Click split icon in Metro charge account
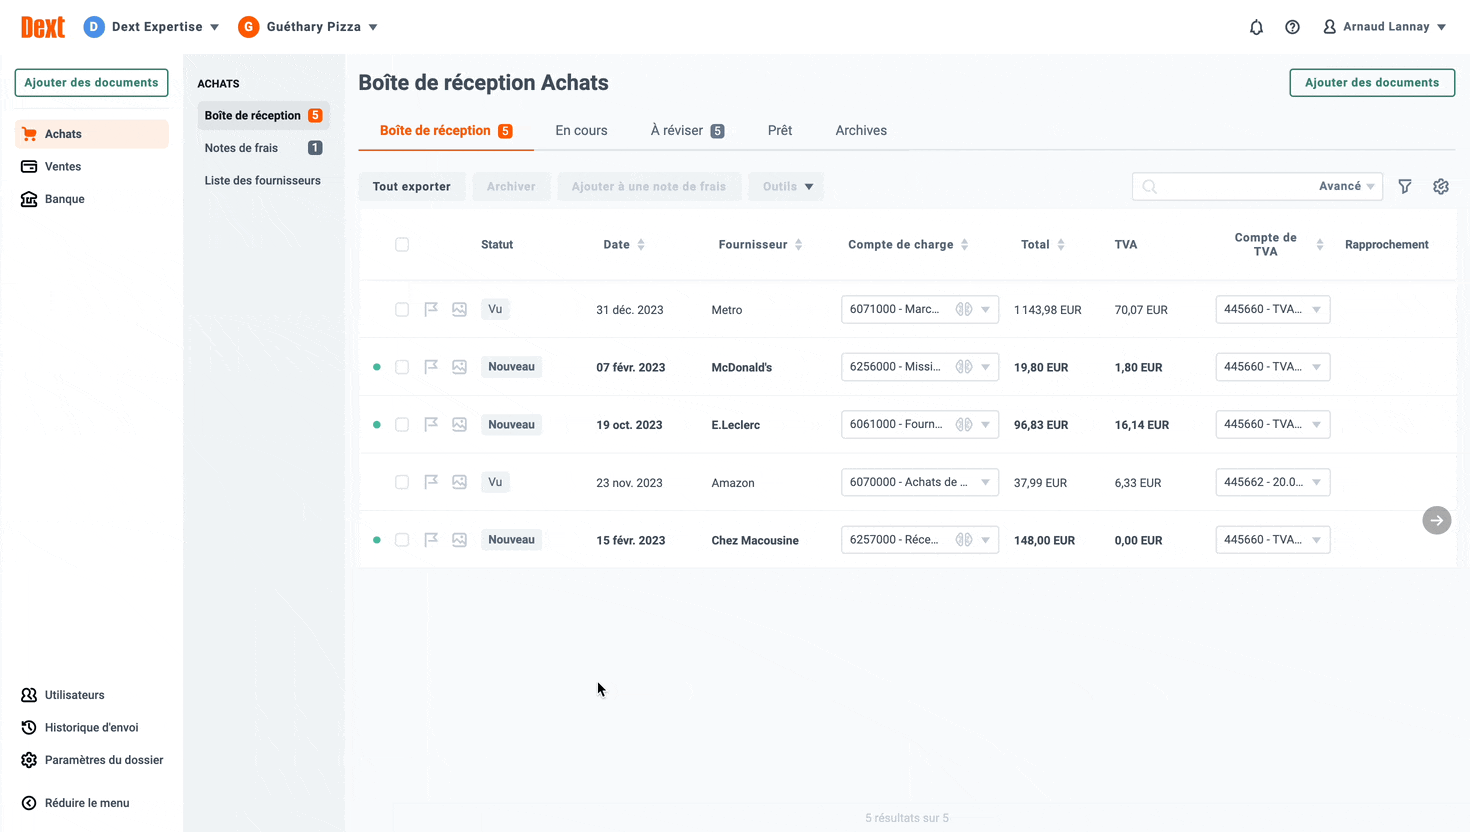Screen dimensions: 1470x832 click(x=963, y=310)
